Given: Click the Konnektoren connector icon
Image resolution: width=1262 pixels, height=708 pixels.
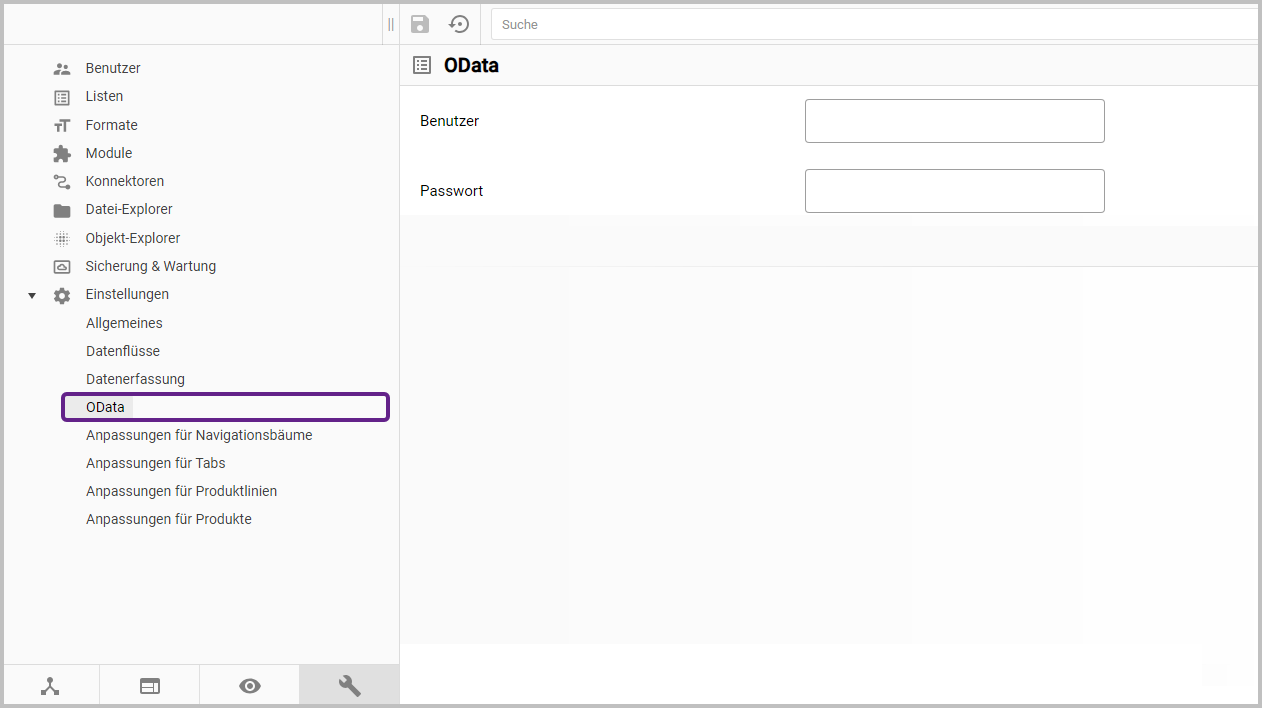Looking at the screenshot, I should point(62,182).
